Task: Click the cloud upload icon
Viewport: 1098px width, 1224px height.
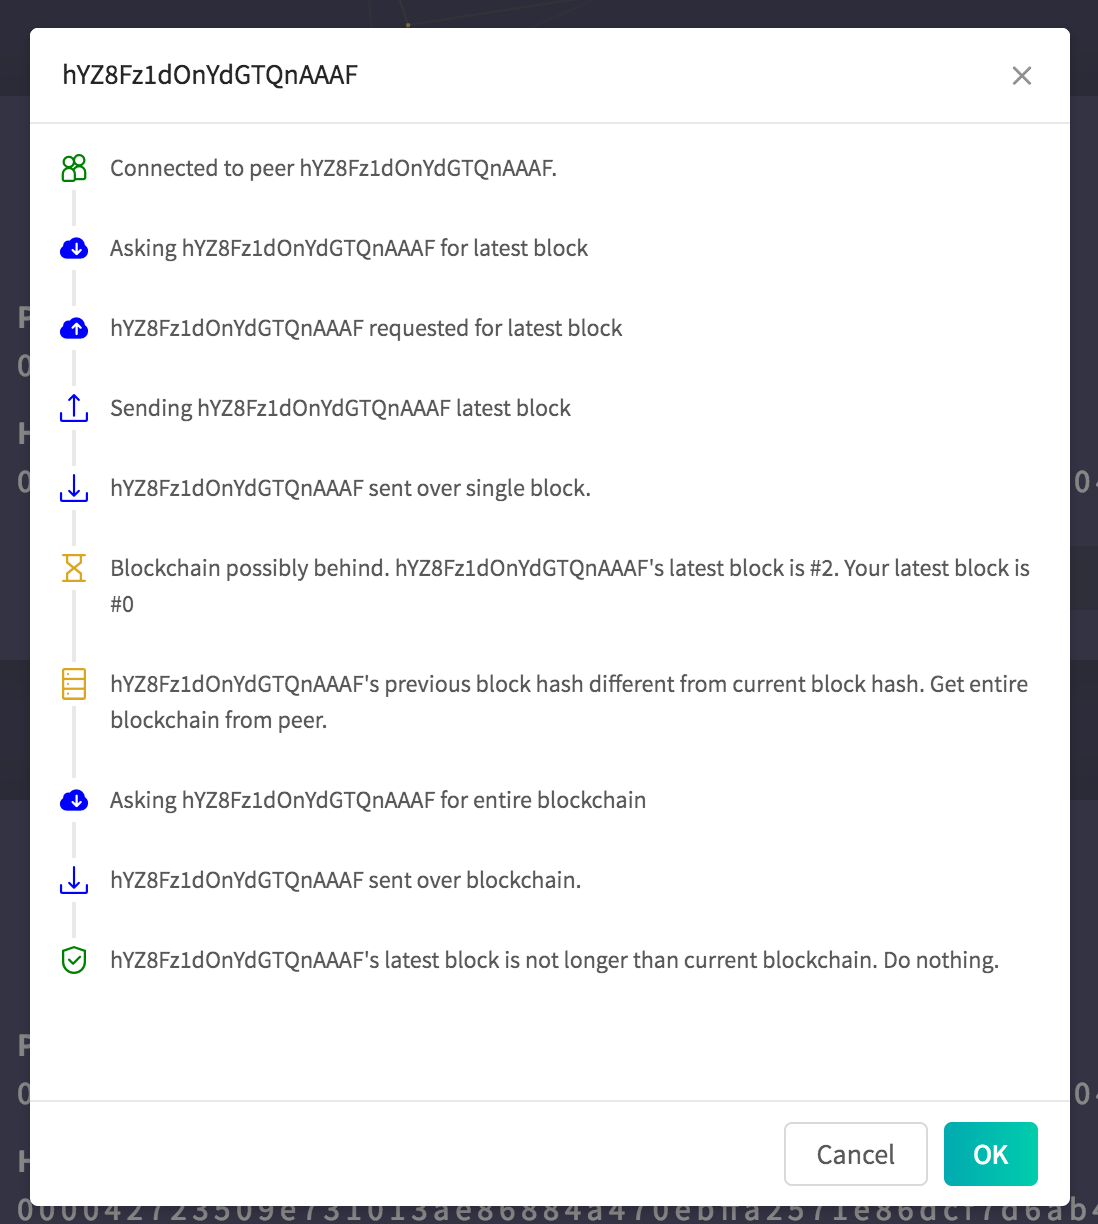Action: pos(74,328)
